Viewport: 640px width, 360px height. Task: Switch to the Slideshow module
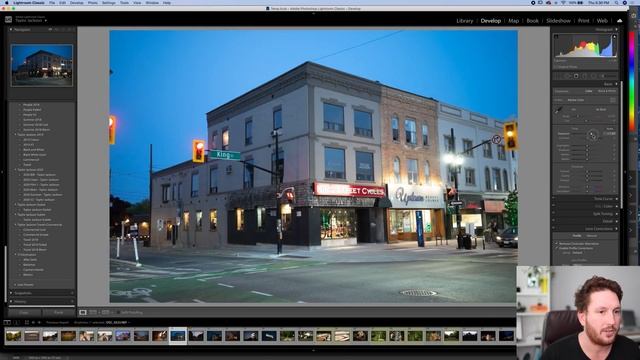[x=558, y=21]
